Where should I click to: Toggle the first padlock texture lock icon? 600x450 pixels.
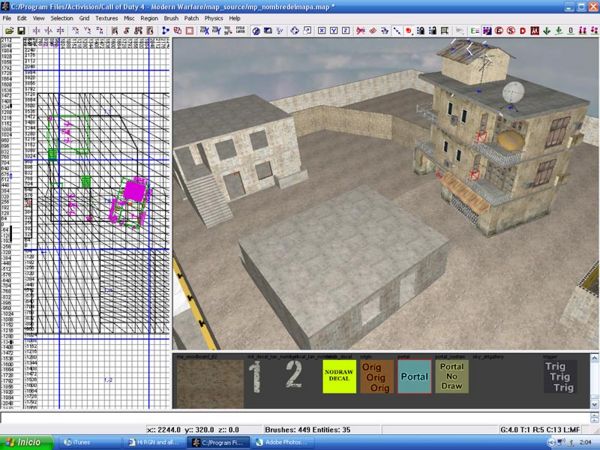tap(421, 31)
